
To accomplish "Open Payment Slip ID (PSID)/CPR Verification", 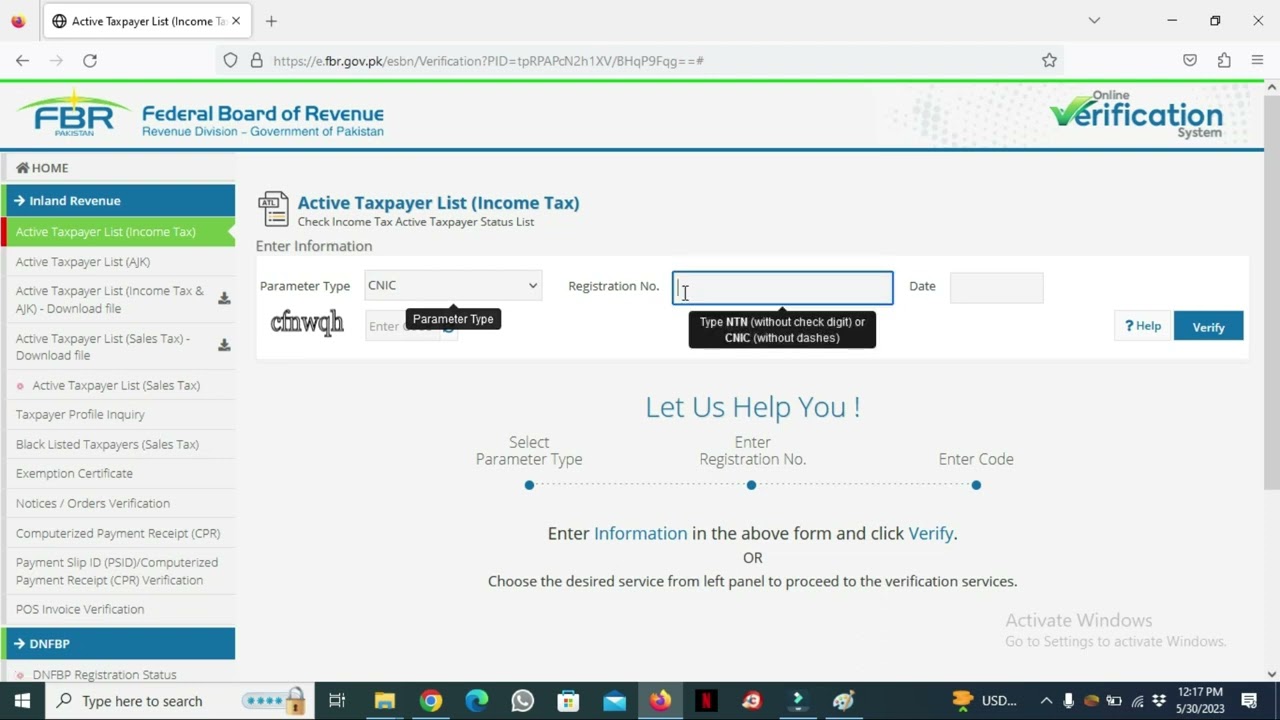I will (x=117, y=571).
